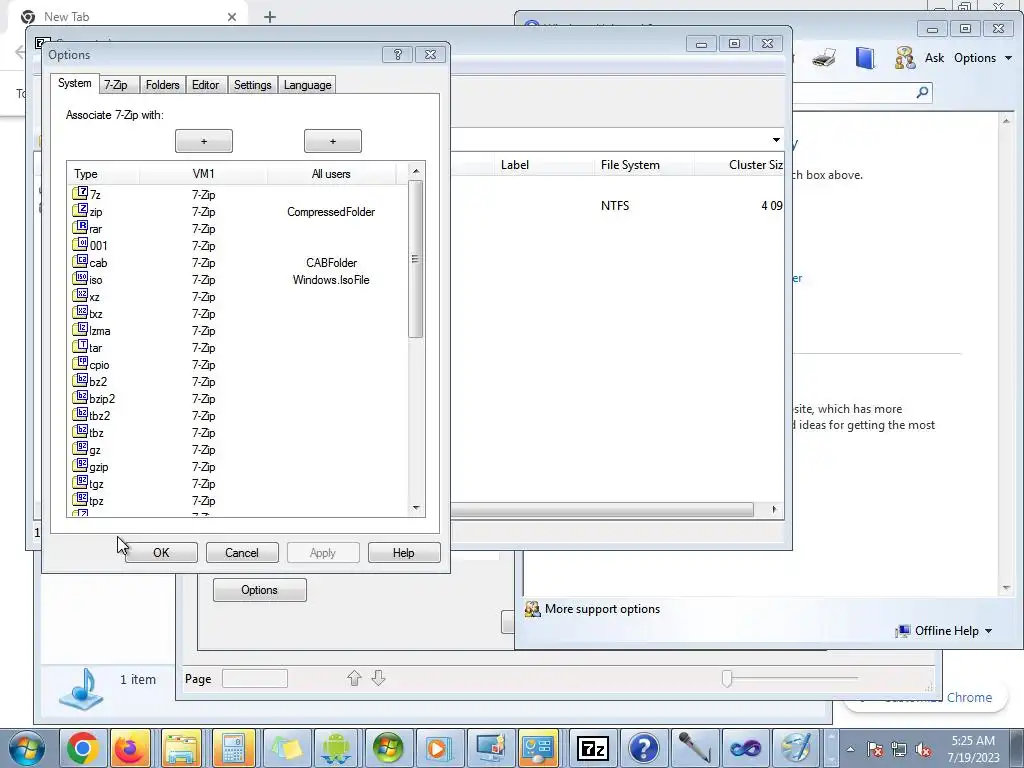Select the bzip2 file type icon
This screenshot has height=768, width=1024.
(80, 397)
